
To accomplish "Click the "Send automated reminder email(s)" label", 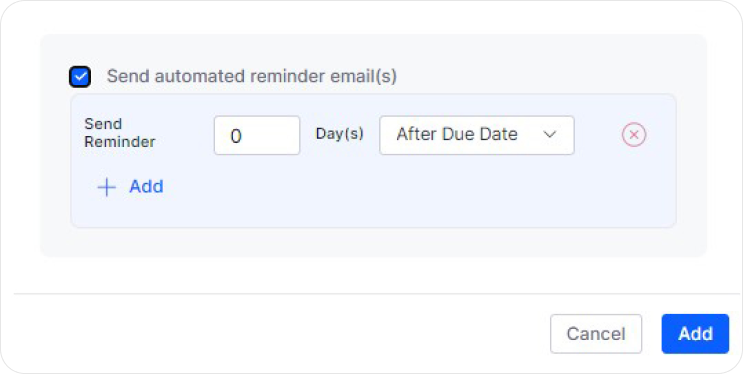I will (x=252, y=76).
